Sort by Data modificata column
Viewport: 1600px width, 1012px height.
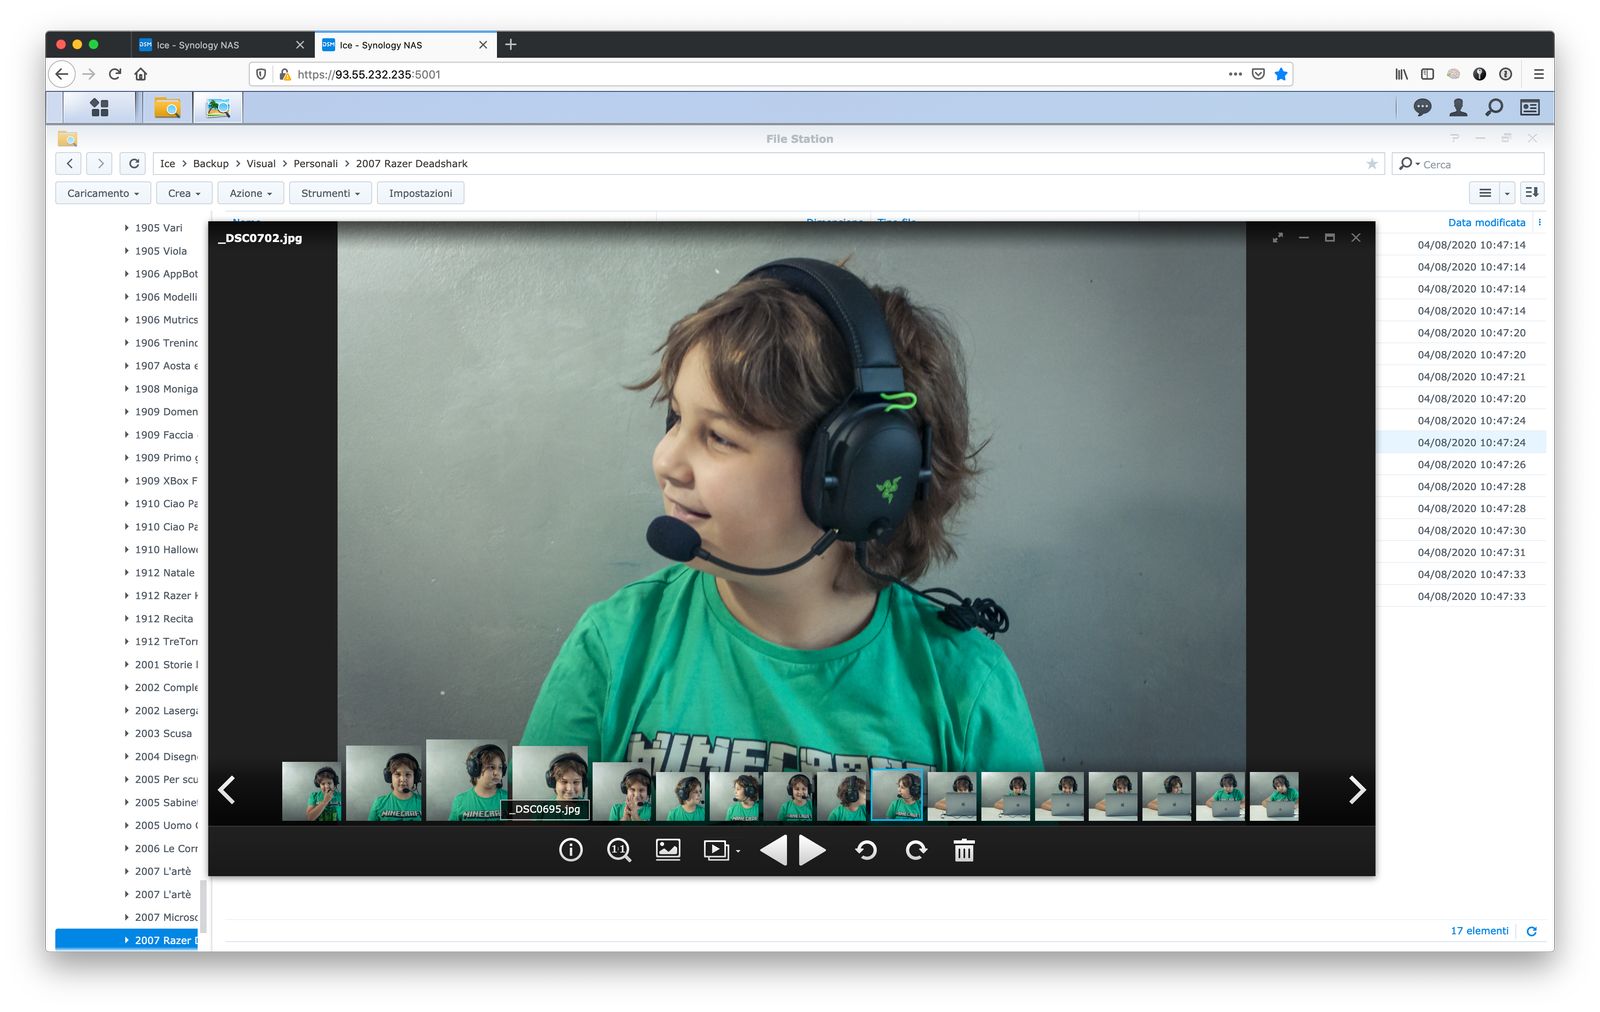pos(1486,222)
